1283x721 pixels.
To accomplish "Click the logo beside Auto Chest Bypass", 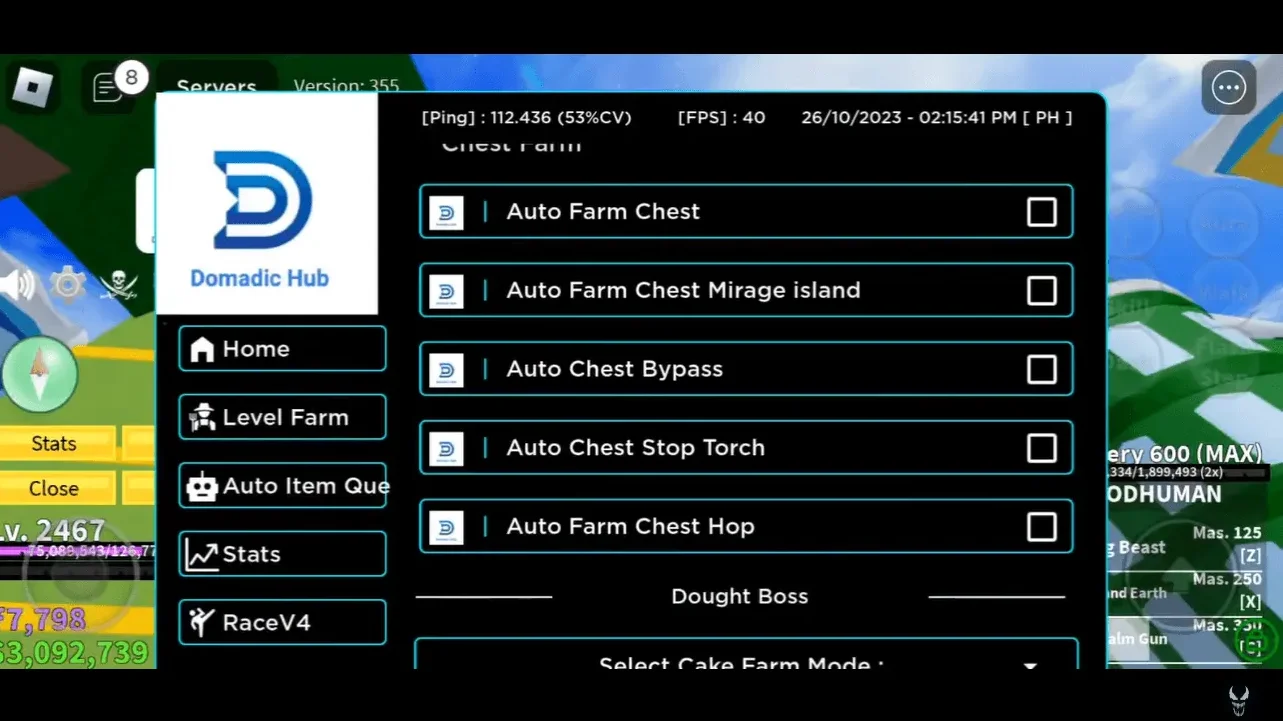I will click(446, 370).
